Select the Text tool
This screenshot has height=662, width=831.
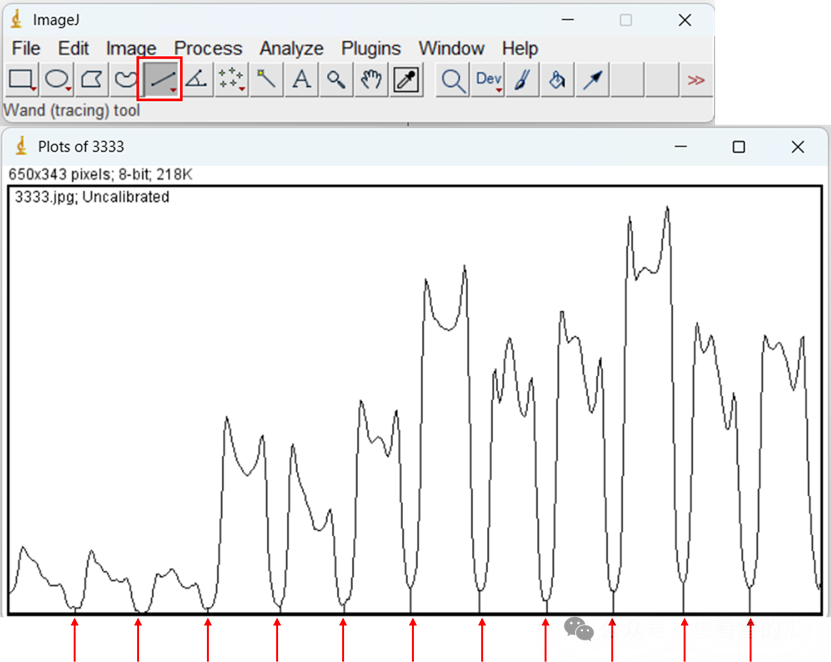click(302, 80)
